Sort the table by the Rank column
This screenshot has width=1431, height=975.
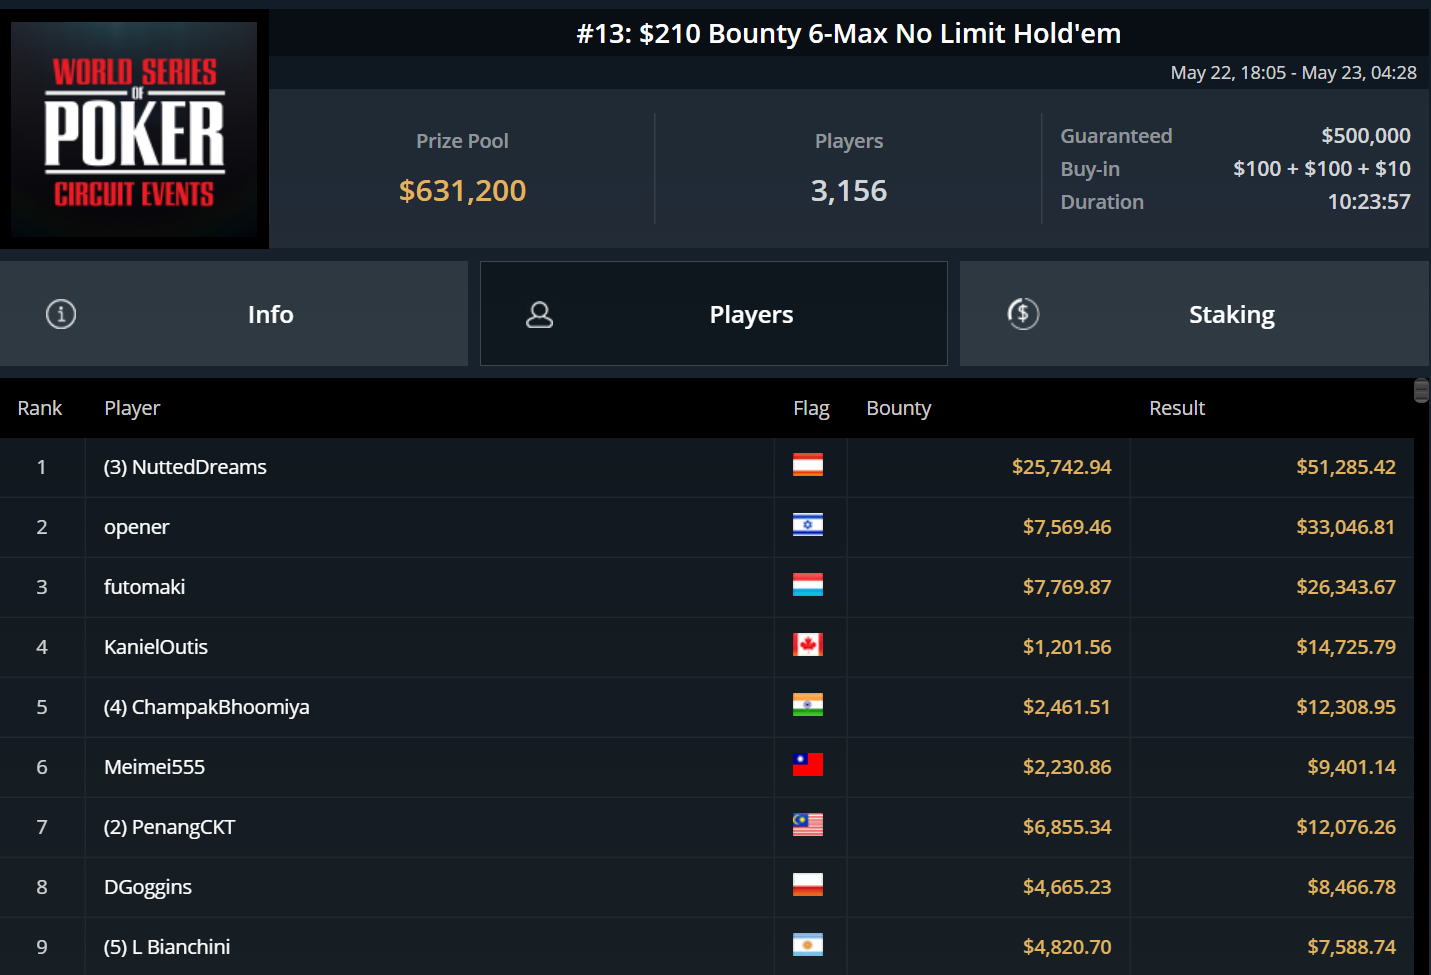[40, 408]
